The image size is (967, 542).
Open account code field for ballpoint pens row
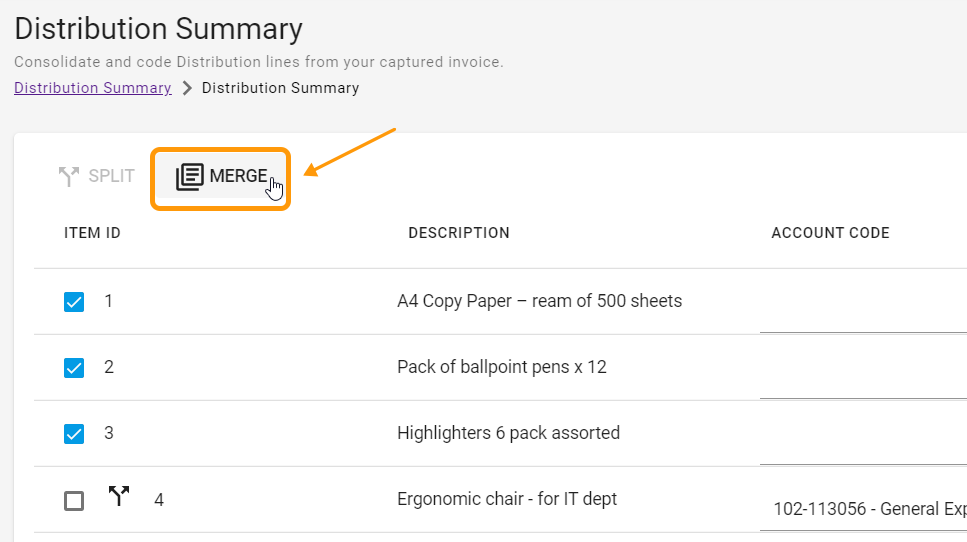click(x=863, y=368)
